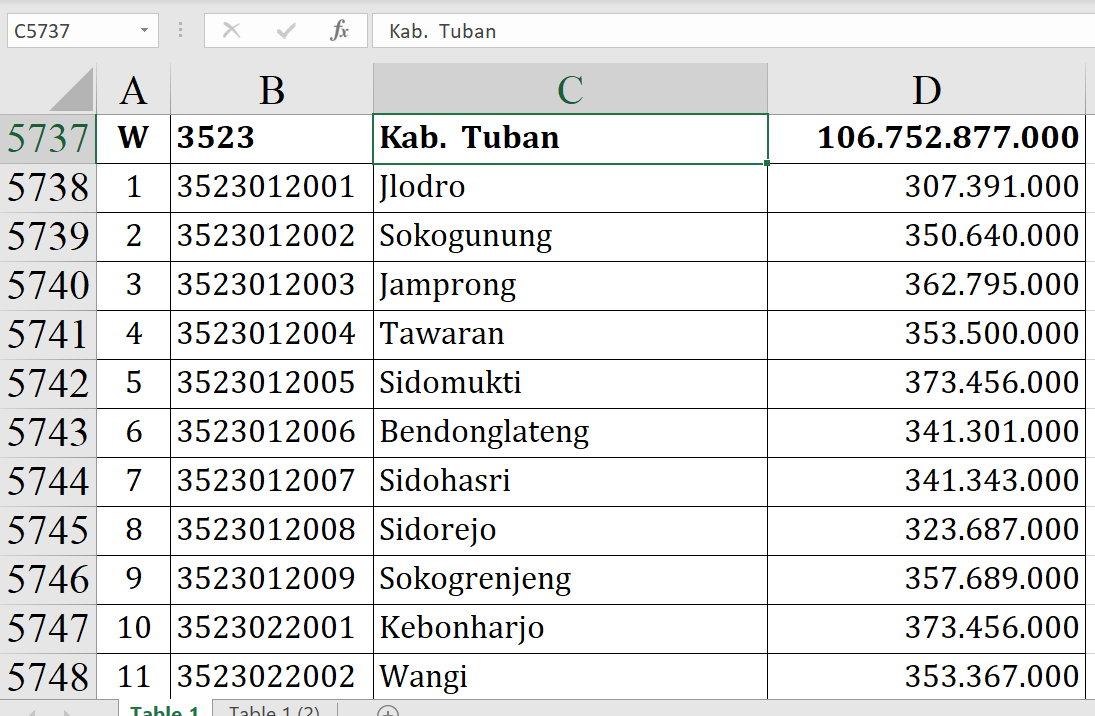Click the Insert Function fx icon
This screenshot has width=1095, height=716.
(x=340, y=31)
